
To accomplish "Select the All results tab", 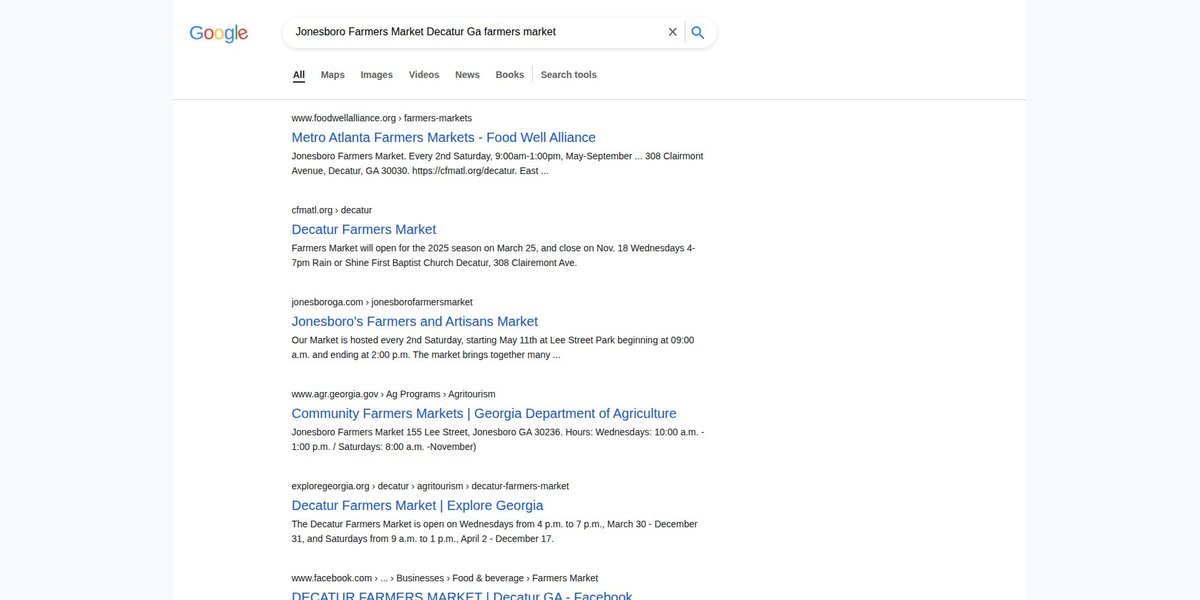I will pyautogui.click(x=299, y=75).
